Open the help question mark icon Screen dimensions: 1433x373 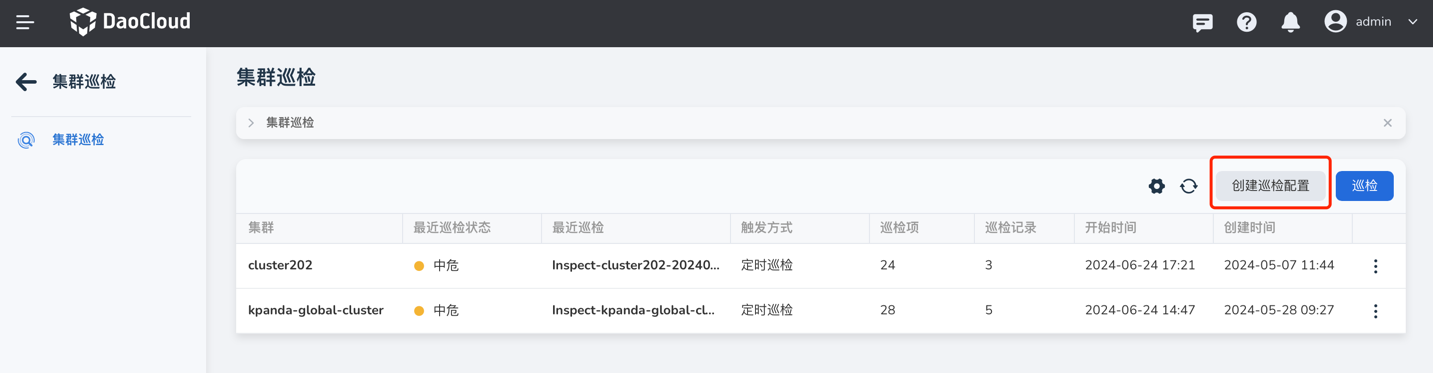coord(1247,22)
